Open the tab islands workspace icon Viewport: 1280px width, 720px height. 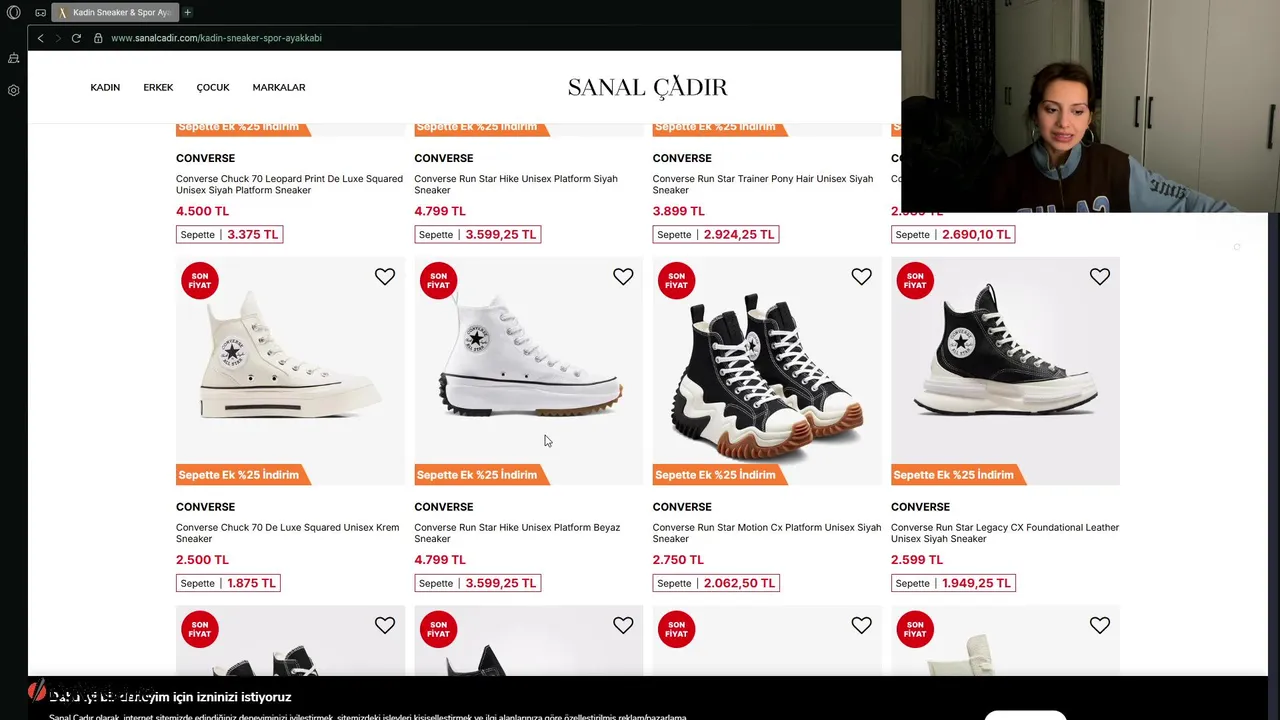(x=40, y=13)
